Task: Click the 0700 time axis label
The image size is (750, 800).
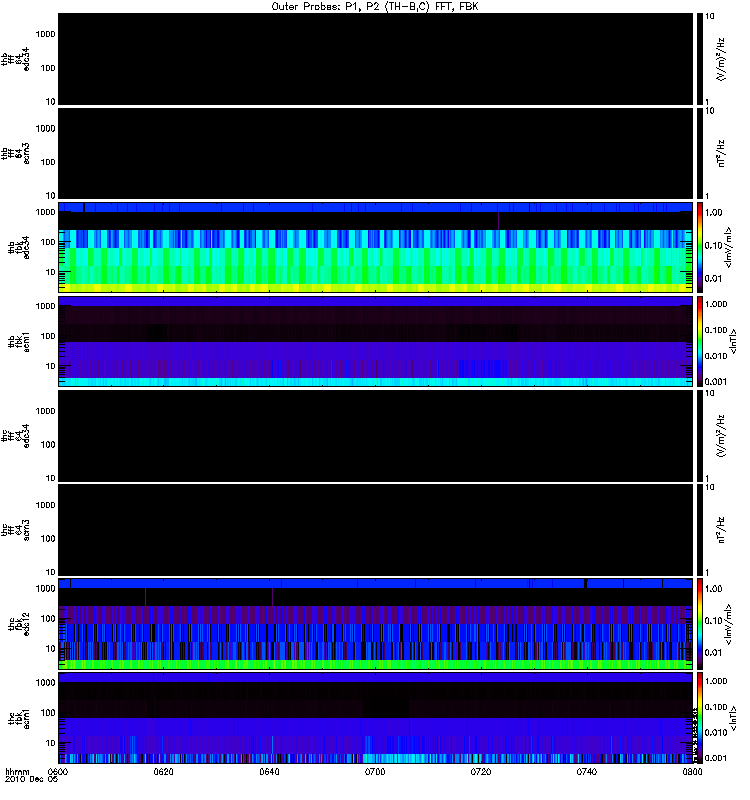Action: tap(375, 771)
